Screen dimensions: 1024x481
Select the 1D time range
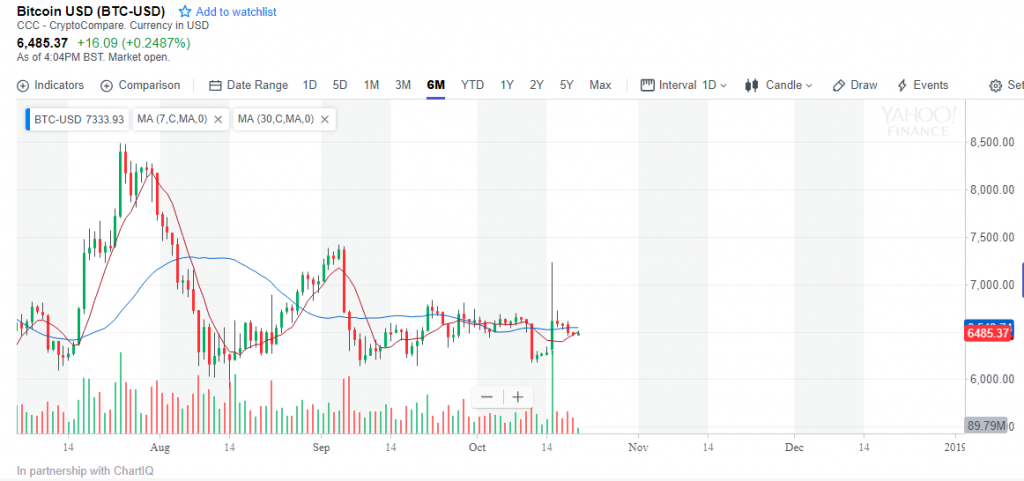coord(310,85)
